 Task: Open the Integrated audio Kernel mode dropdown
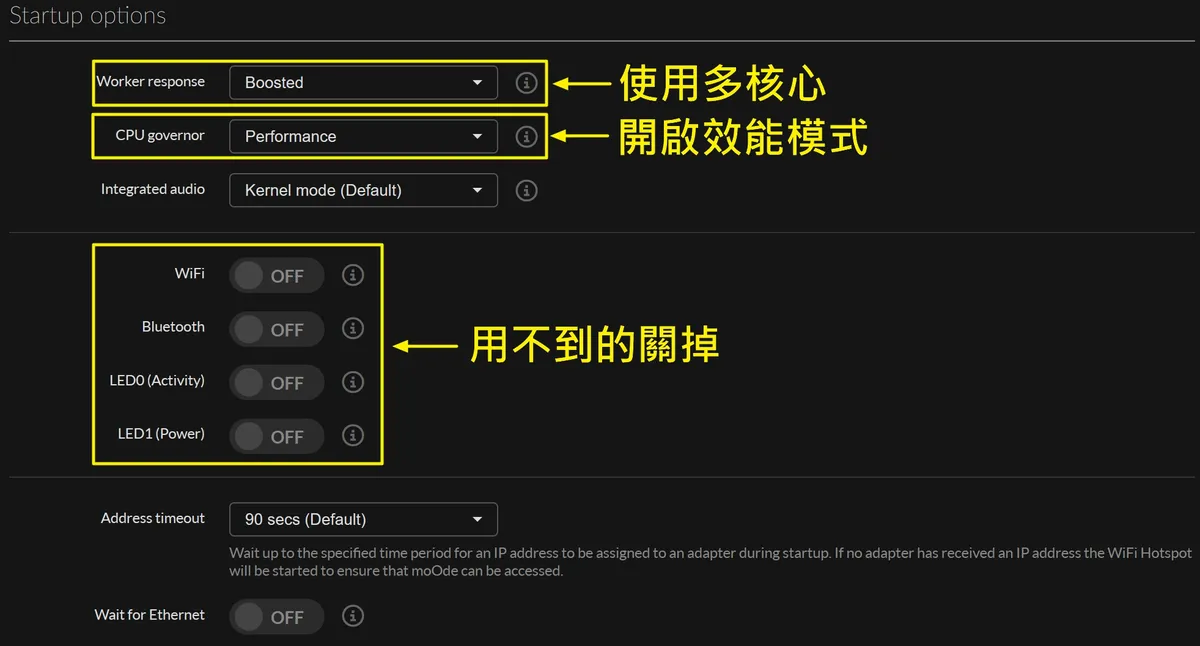pos(364,190)
